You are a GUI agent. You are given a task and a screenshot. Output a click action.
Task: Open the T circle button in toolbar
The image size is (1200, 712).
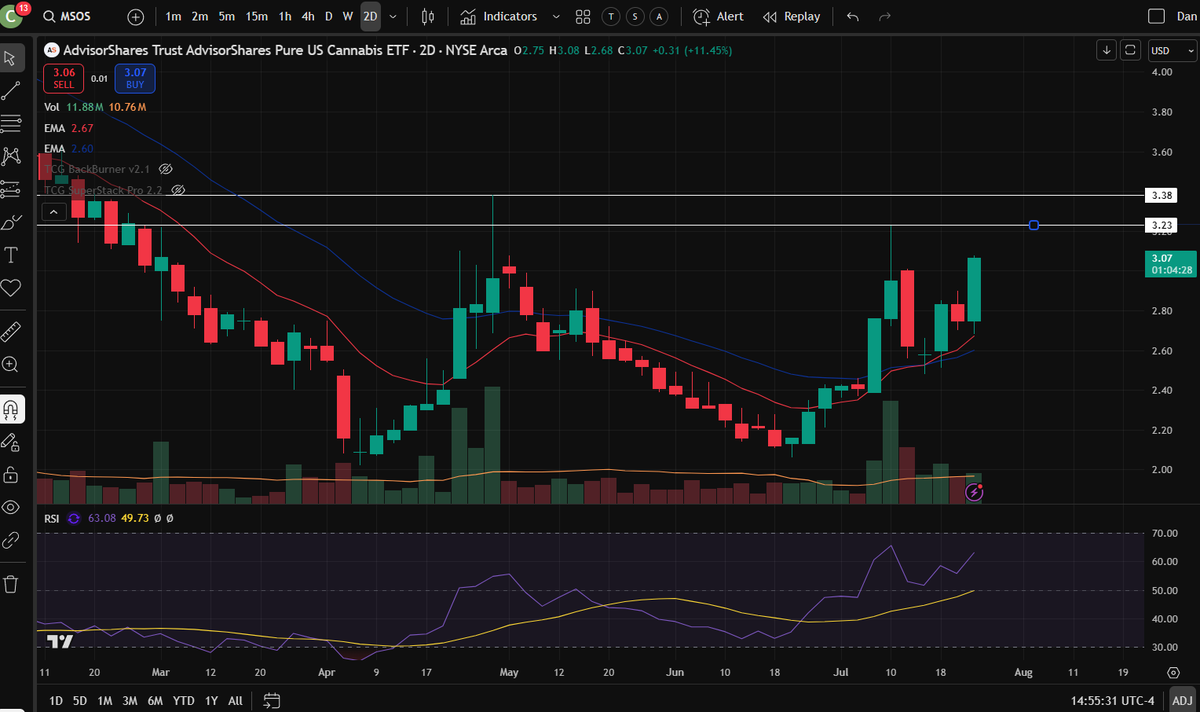(x=611, y=16)
